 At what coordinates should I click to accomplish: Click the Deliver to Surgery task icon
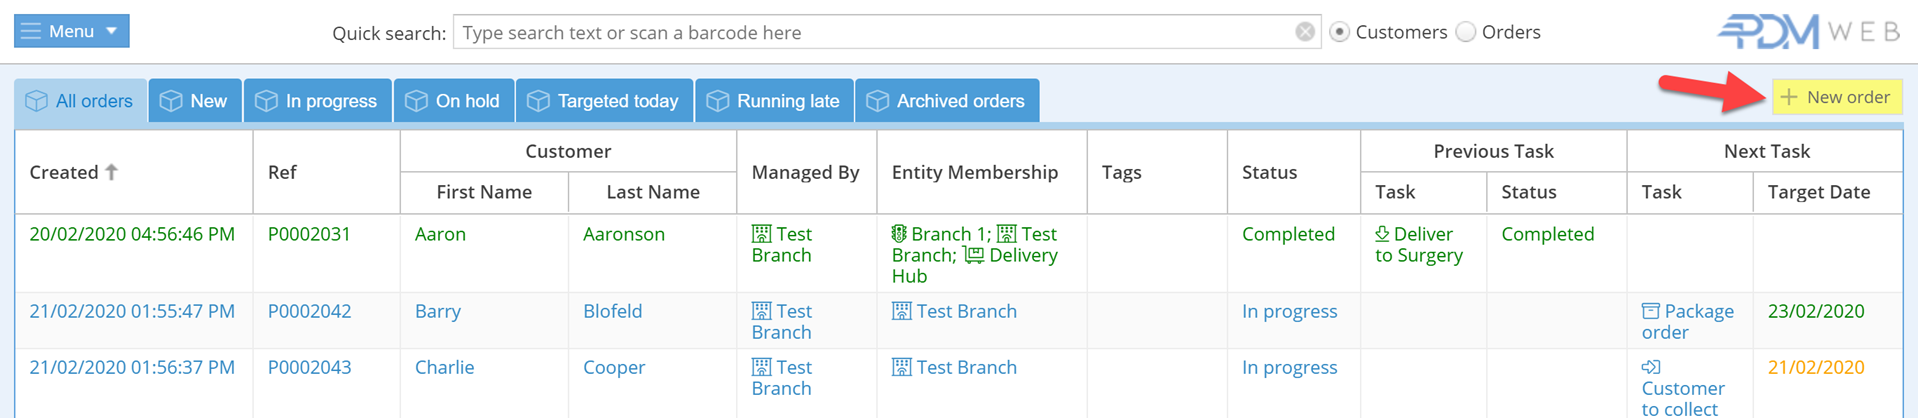tap(1382, 234)
